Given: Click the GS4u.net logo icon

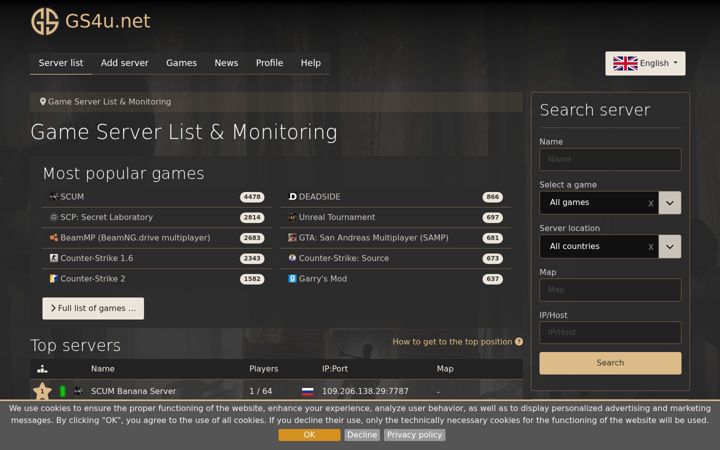Looking at the screenshot, I should click(45, 21).
